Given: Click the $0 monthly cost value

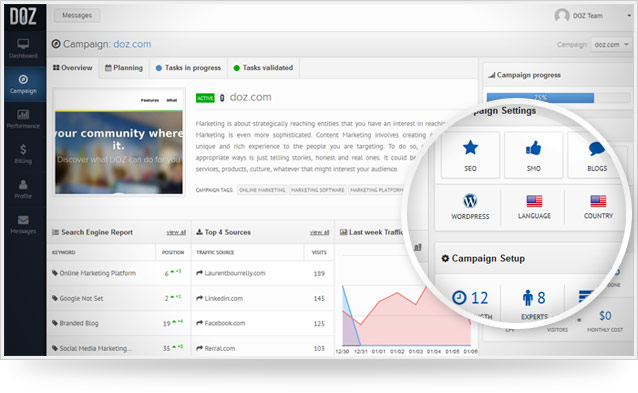Looking at the screenshot, I should click(605, 316).
